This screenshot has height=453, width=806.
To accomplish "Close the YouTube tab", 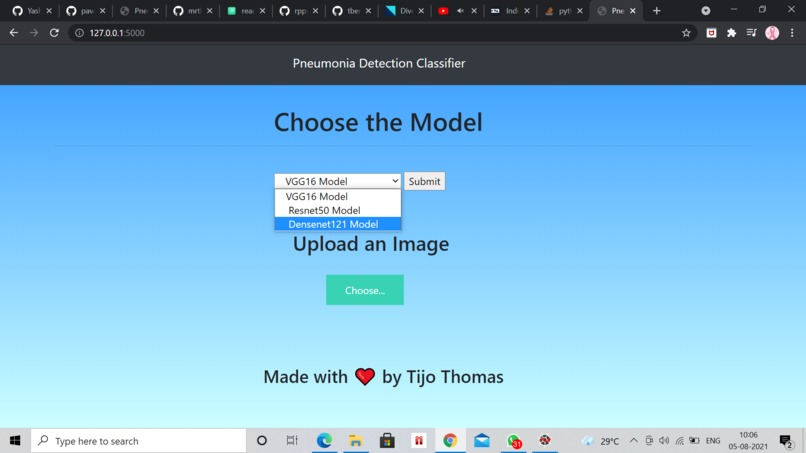I will tap(474, 11).
